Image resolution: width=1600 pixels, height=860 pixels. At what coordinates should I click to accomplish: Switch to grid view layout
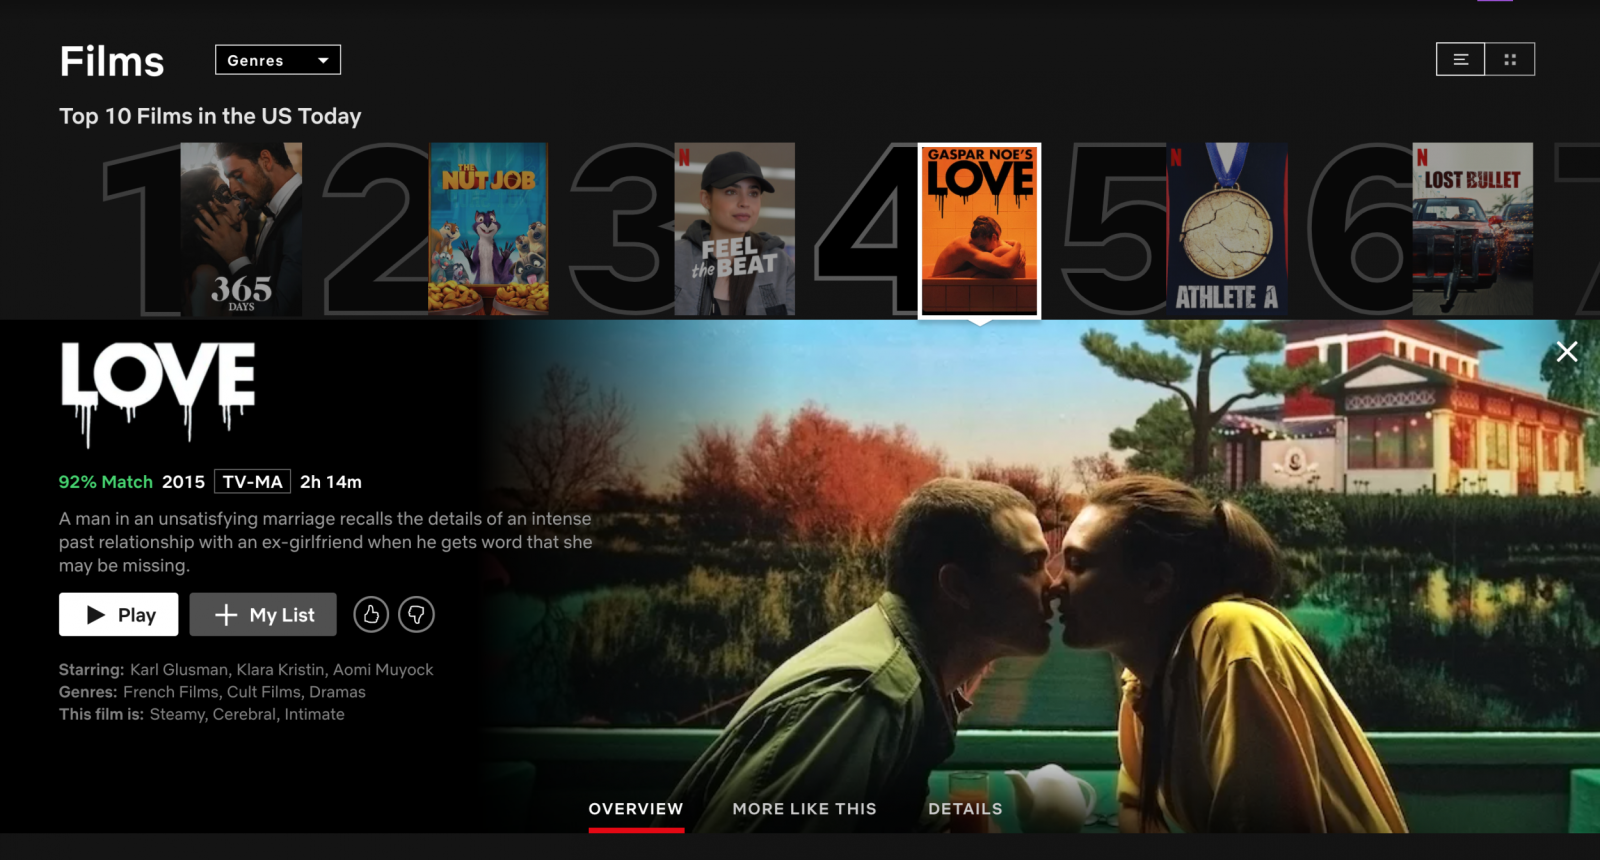click(1510, 60)
